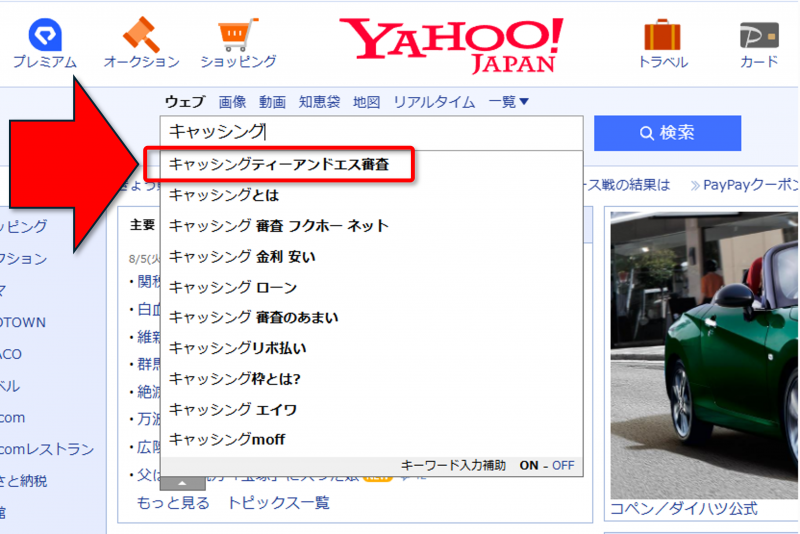Viewport: 800px width, 534px height.
Task: Collapse the suggestion list with up arrow
Action: [x=183, y=482]
